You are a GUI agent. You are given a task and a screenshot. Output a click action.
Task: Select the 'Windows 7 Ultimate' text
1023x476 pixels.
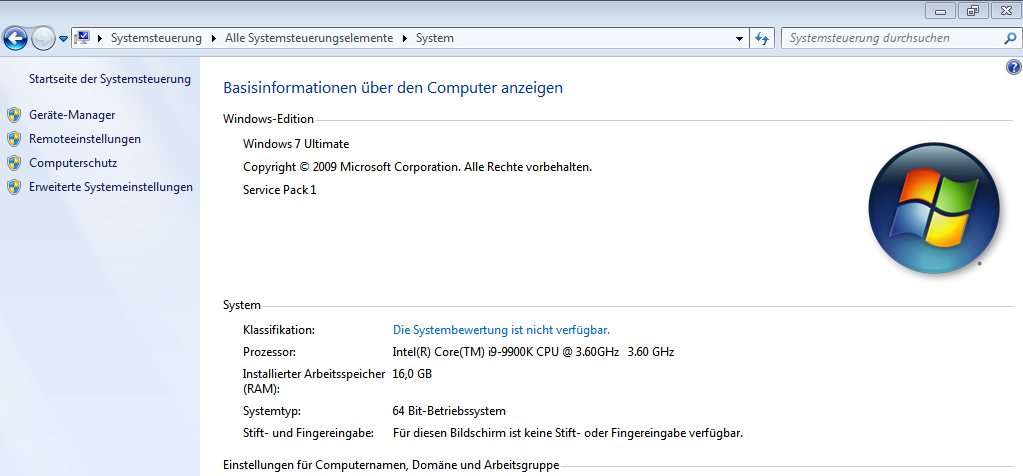(x=296, y=144)
